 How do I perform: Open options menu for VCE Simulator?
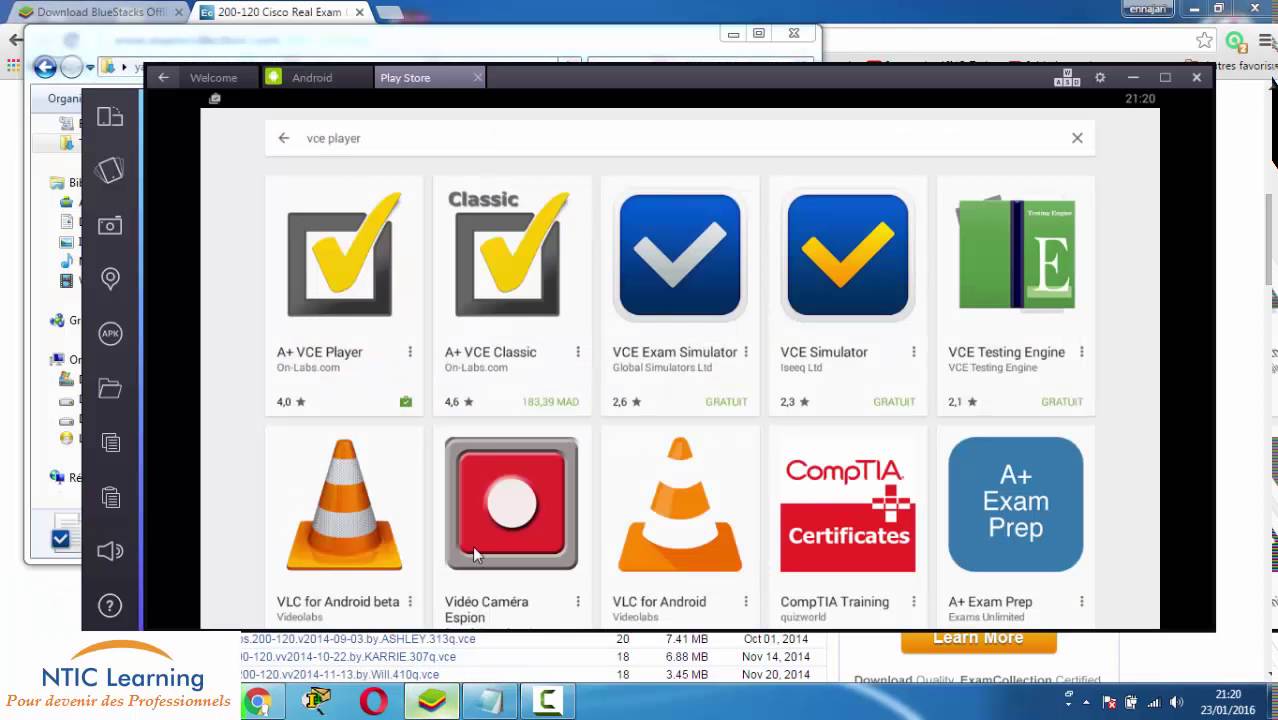[x=914, y=352]
